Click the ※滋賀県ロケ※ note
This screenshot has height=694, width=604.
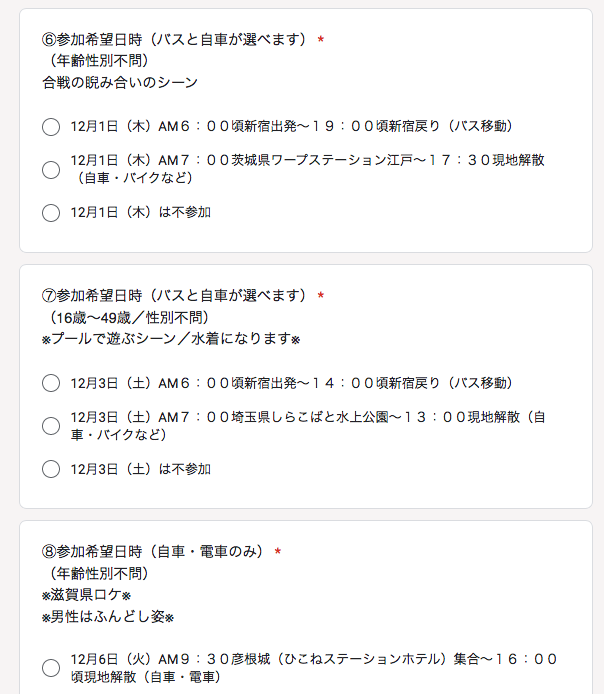point(87,595)
